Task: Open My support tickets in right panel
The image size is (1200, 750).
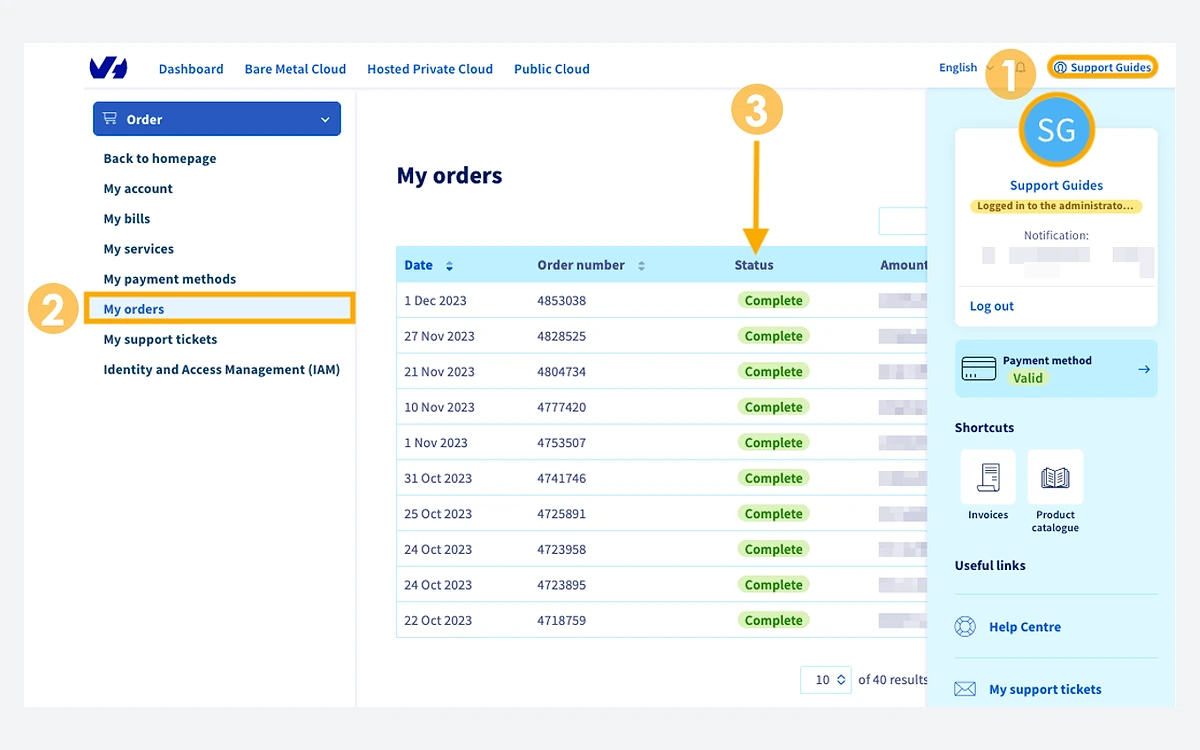Action: pyautogui.click(x=1045, y=689)
